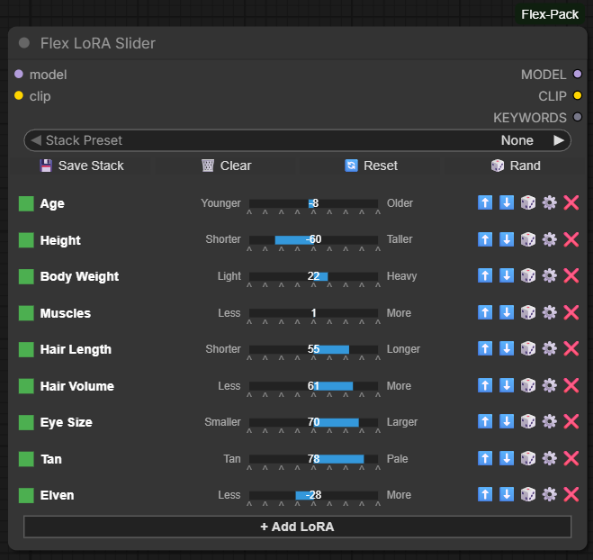Screen dimensions: 593x560
Task: Move the Height LoRA up
Action: (x=485, y=239)
